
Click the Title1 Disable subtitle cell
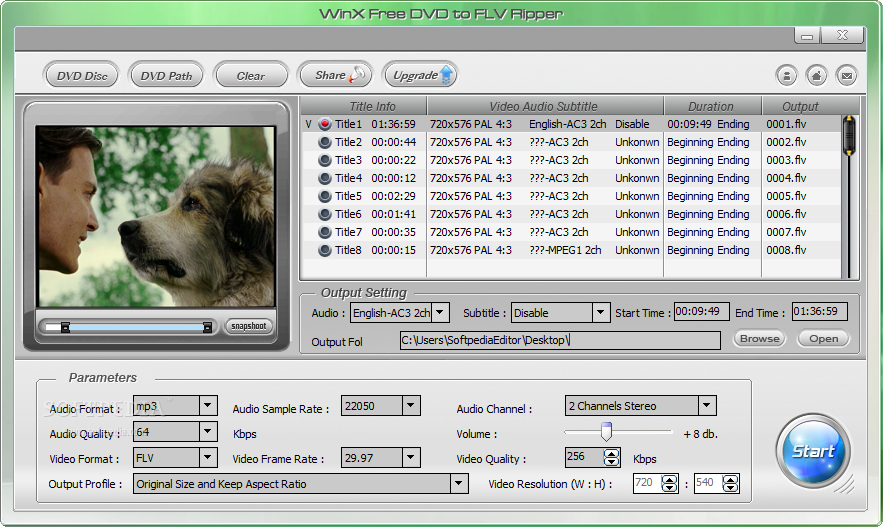(632, 124)
